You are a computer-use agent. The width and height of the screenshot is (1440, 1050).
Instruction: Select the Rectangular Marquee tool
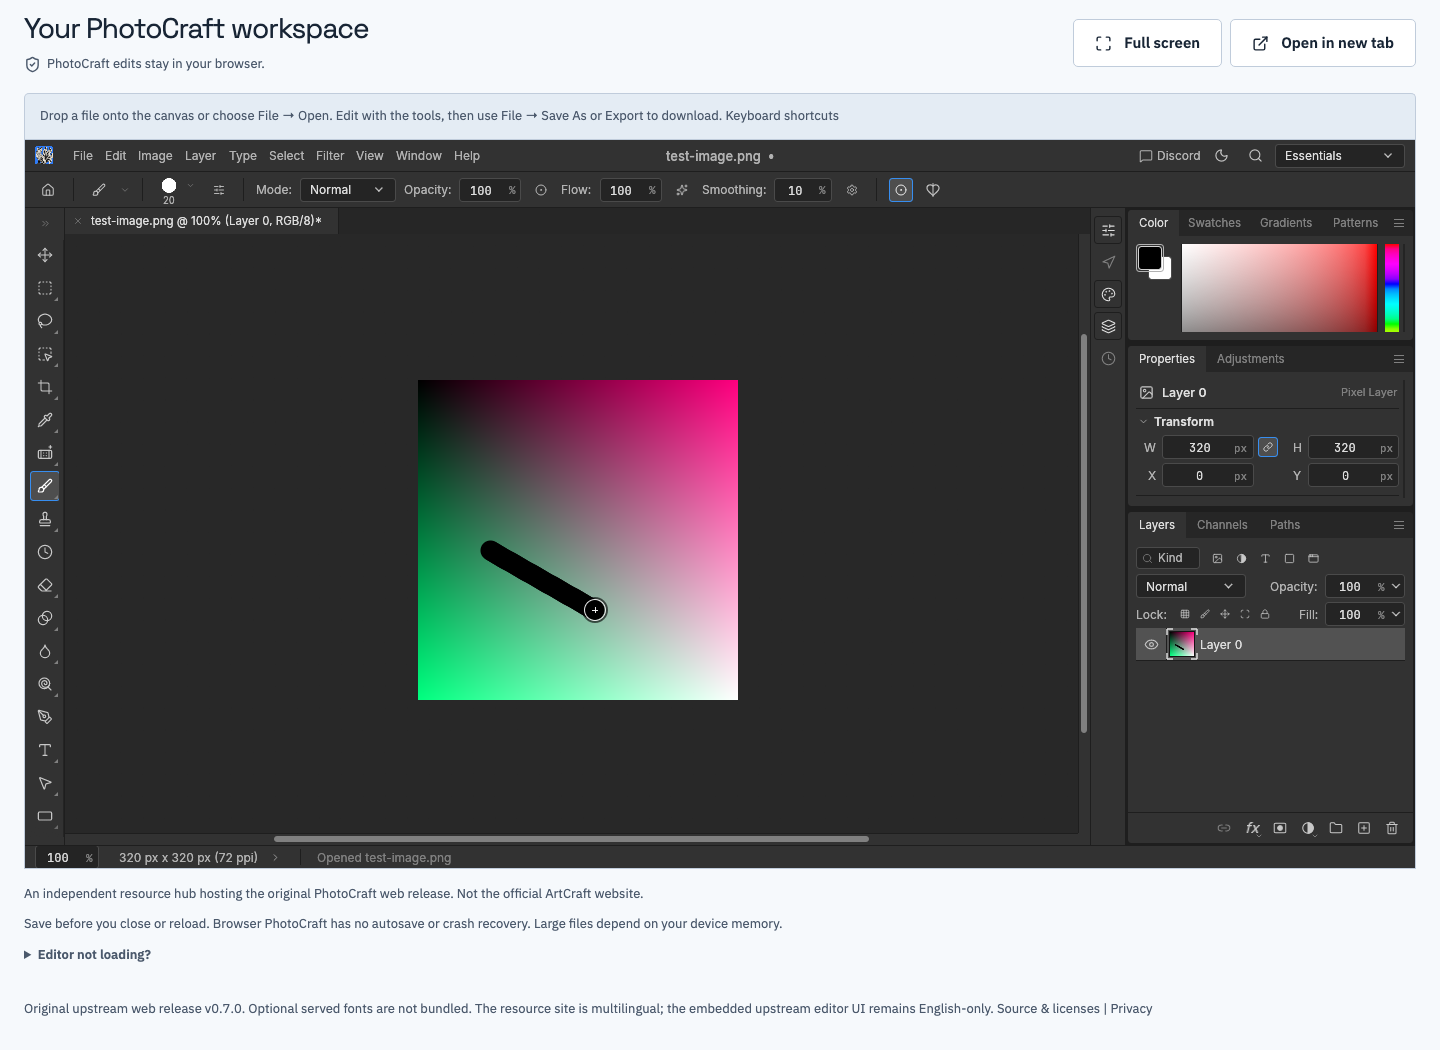[45, 288]
